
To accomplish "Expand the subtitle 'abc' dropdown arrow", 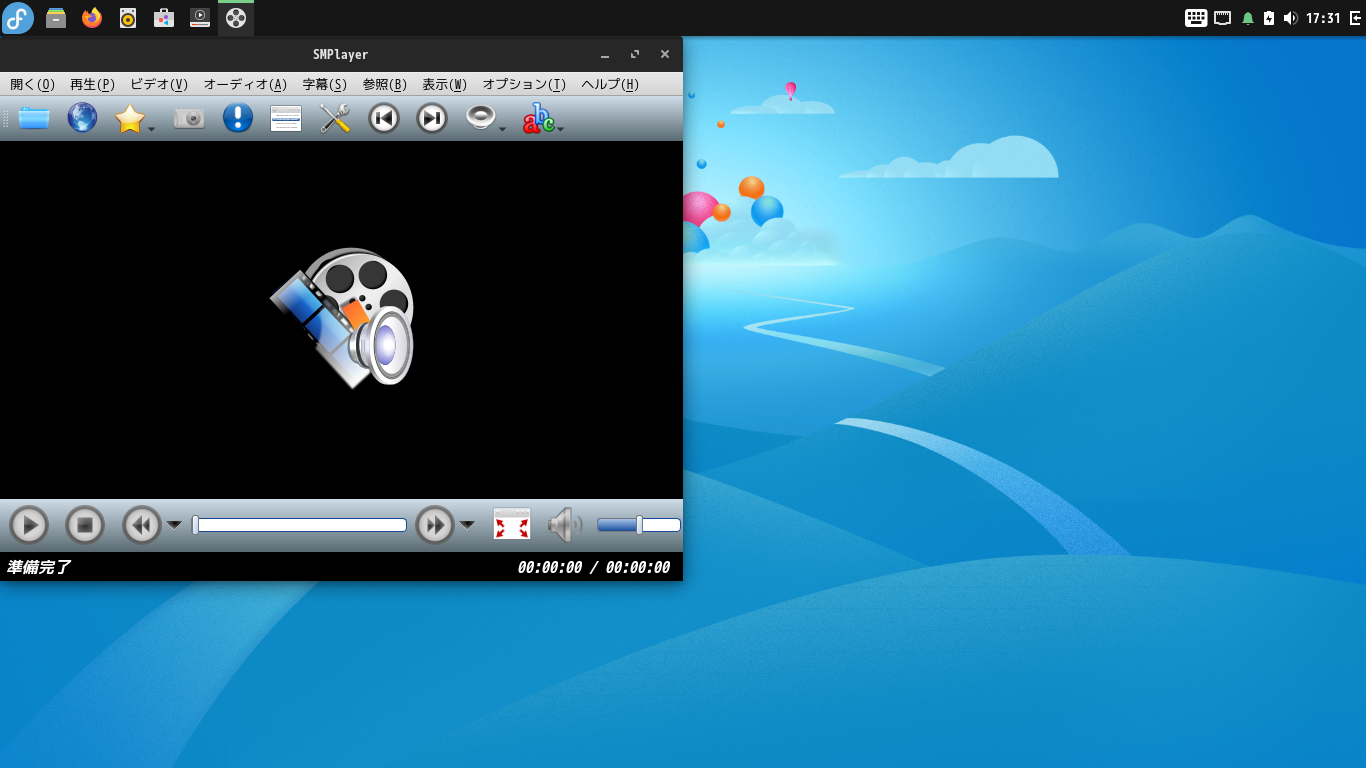I will coord(560,129).
